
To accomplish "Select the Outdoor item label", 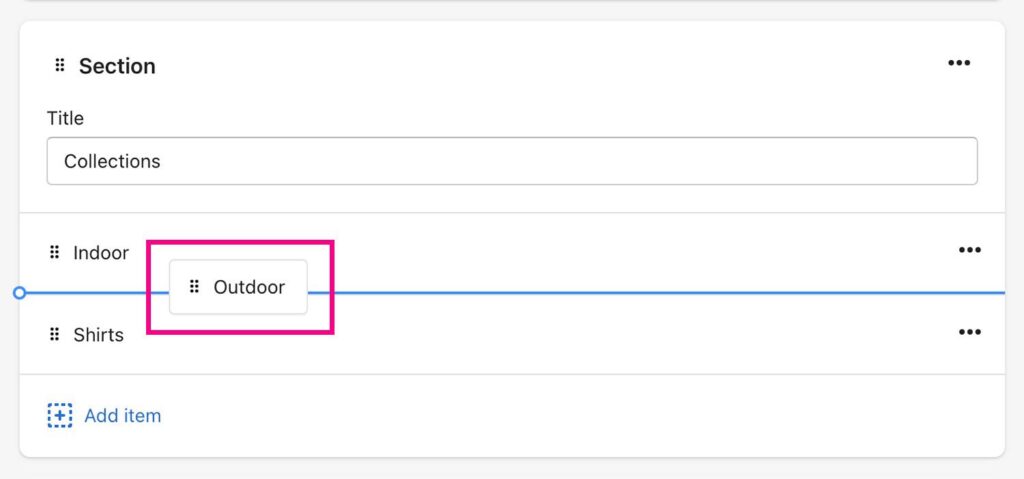I will pos(249,288).
